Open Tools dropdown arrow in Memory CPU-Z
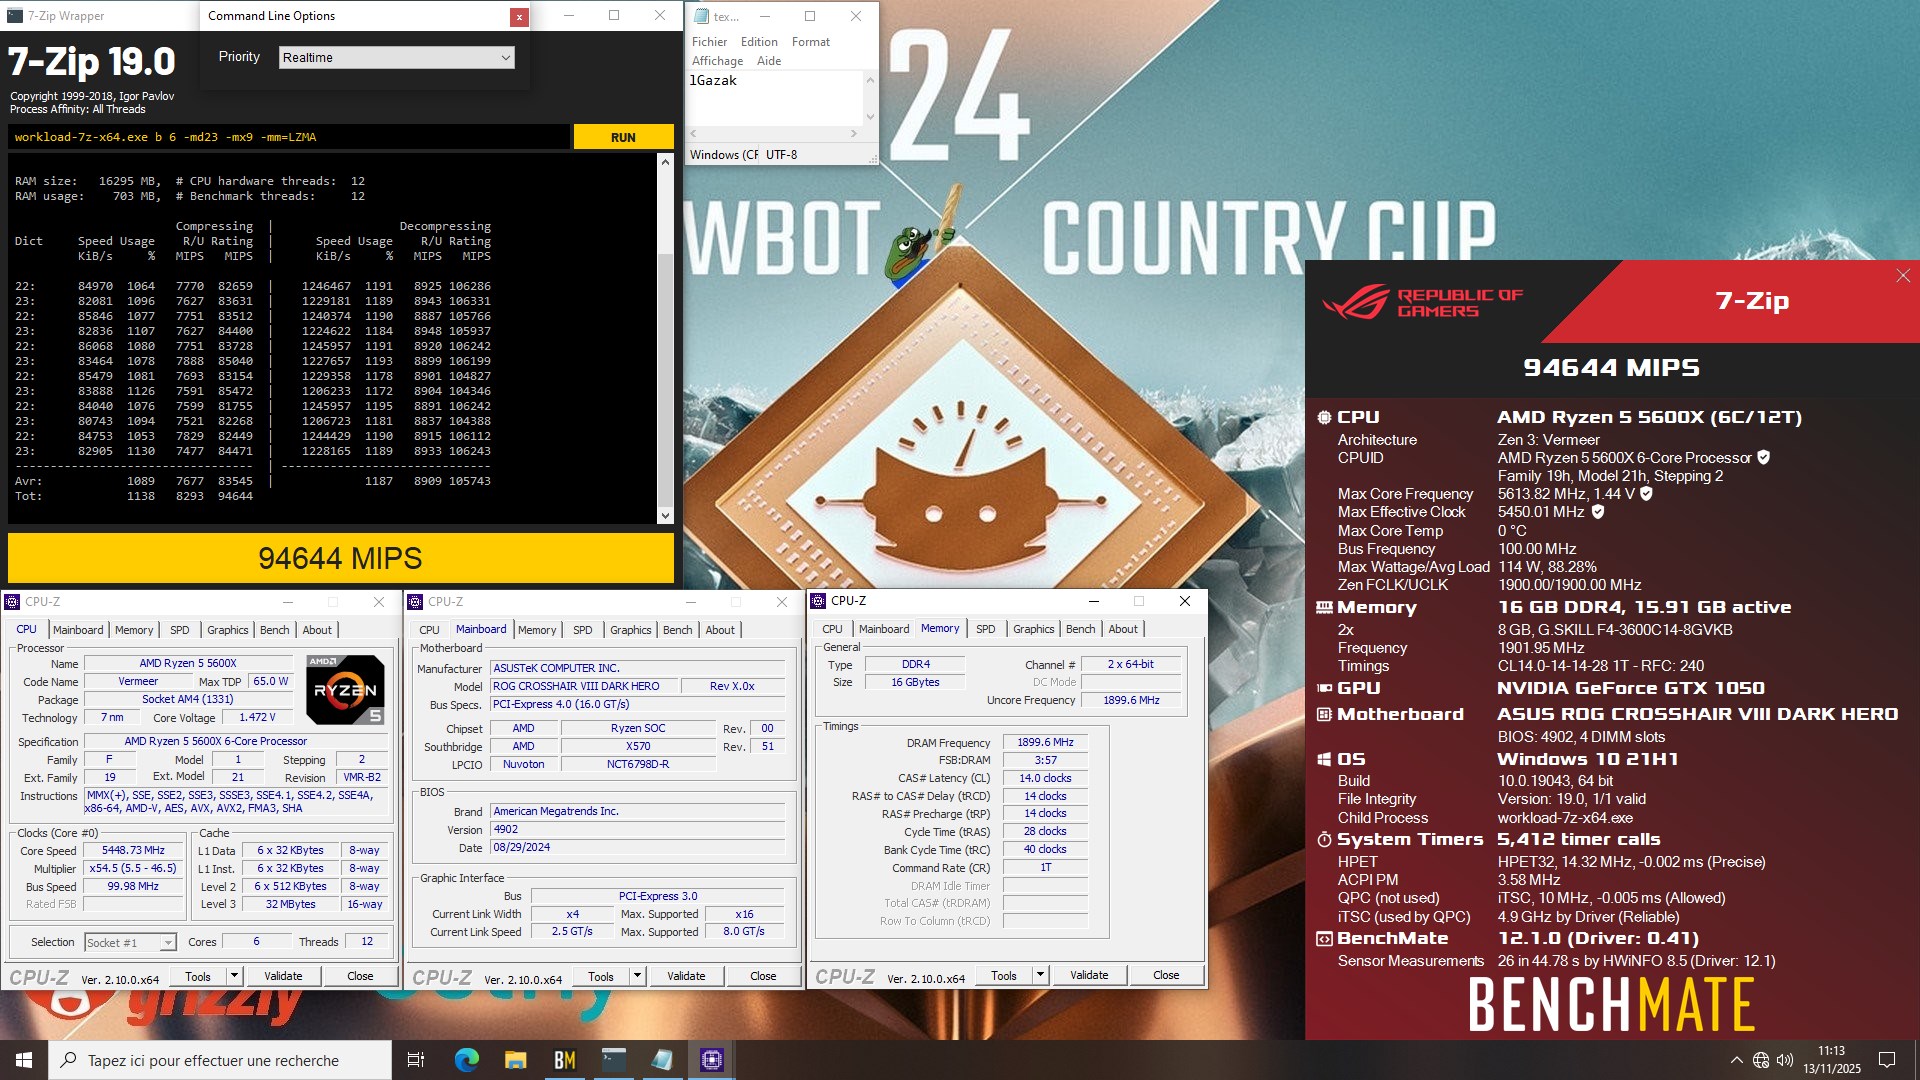The width and height of the screenshot is (1920, 1080). 1040,975
